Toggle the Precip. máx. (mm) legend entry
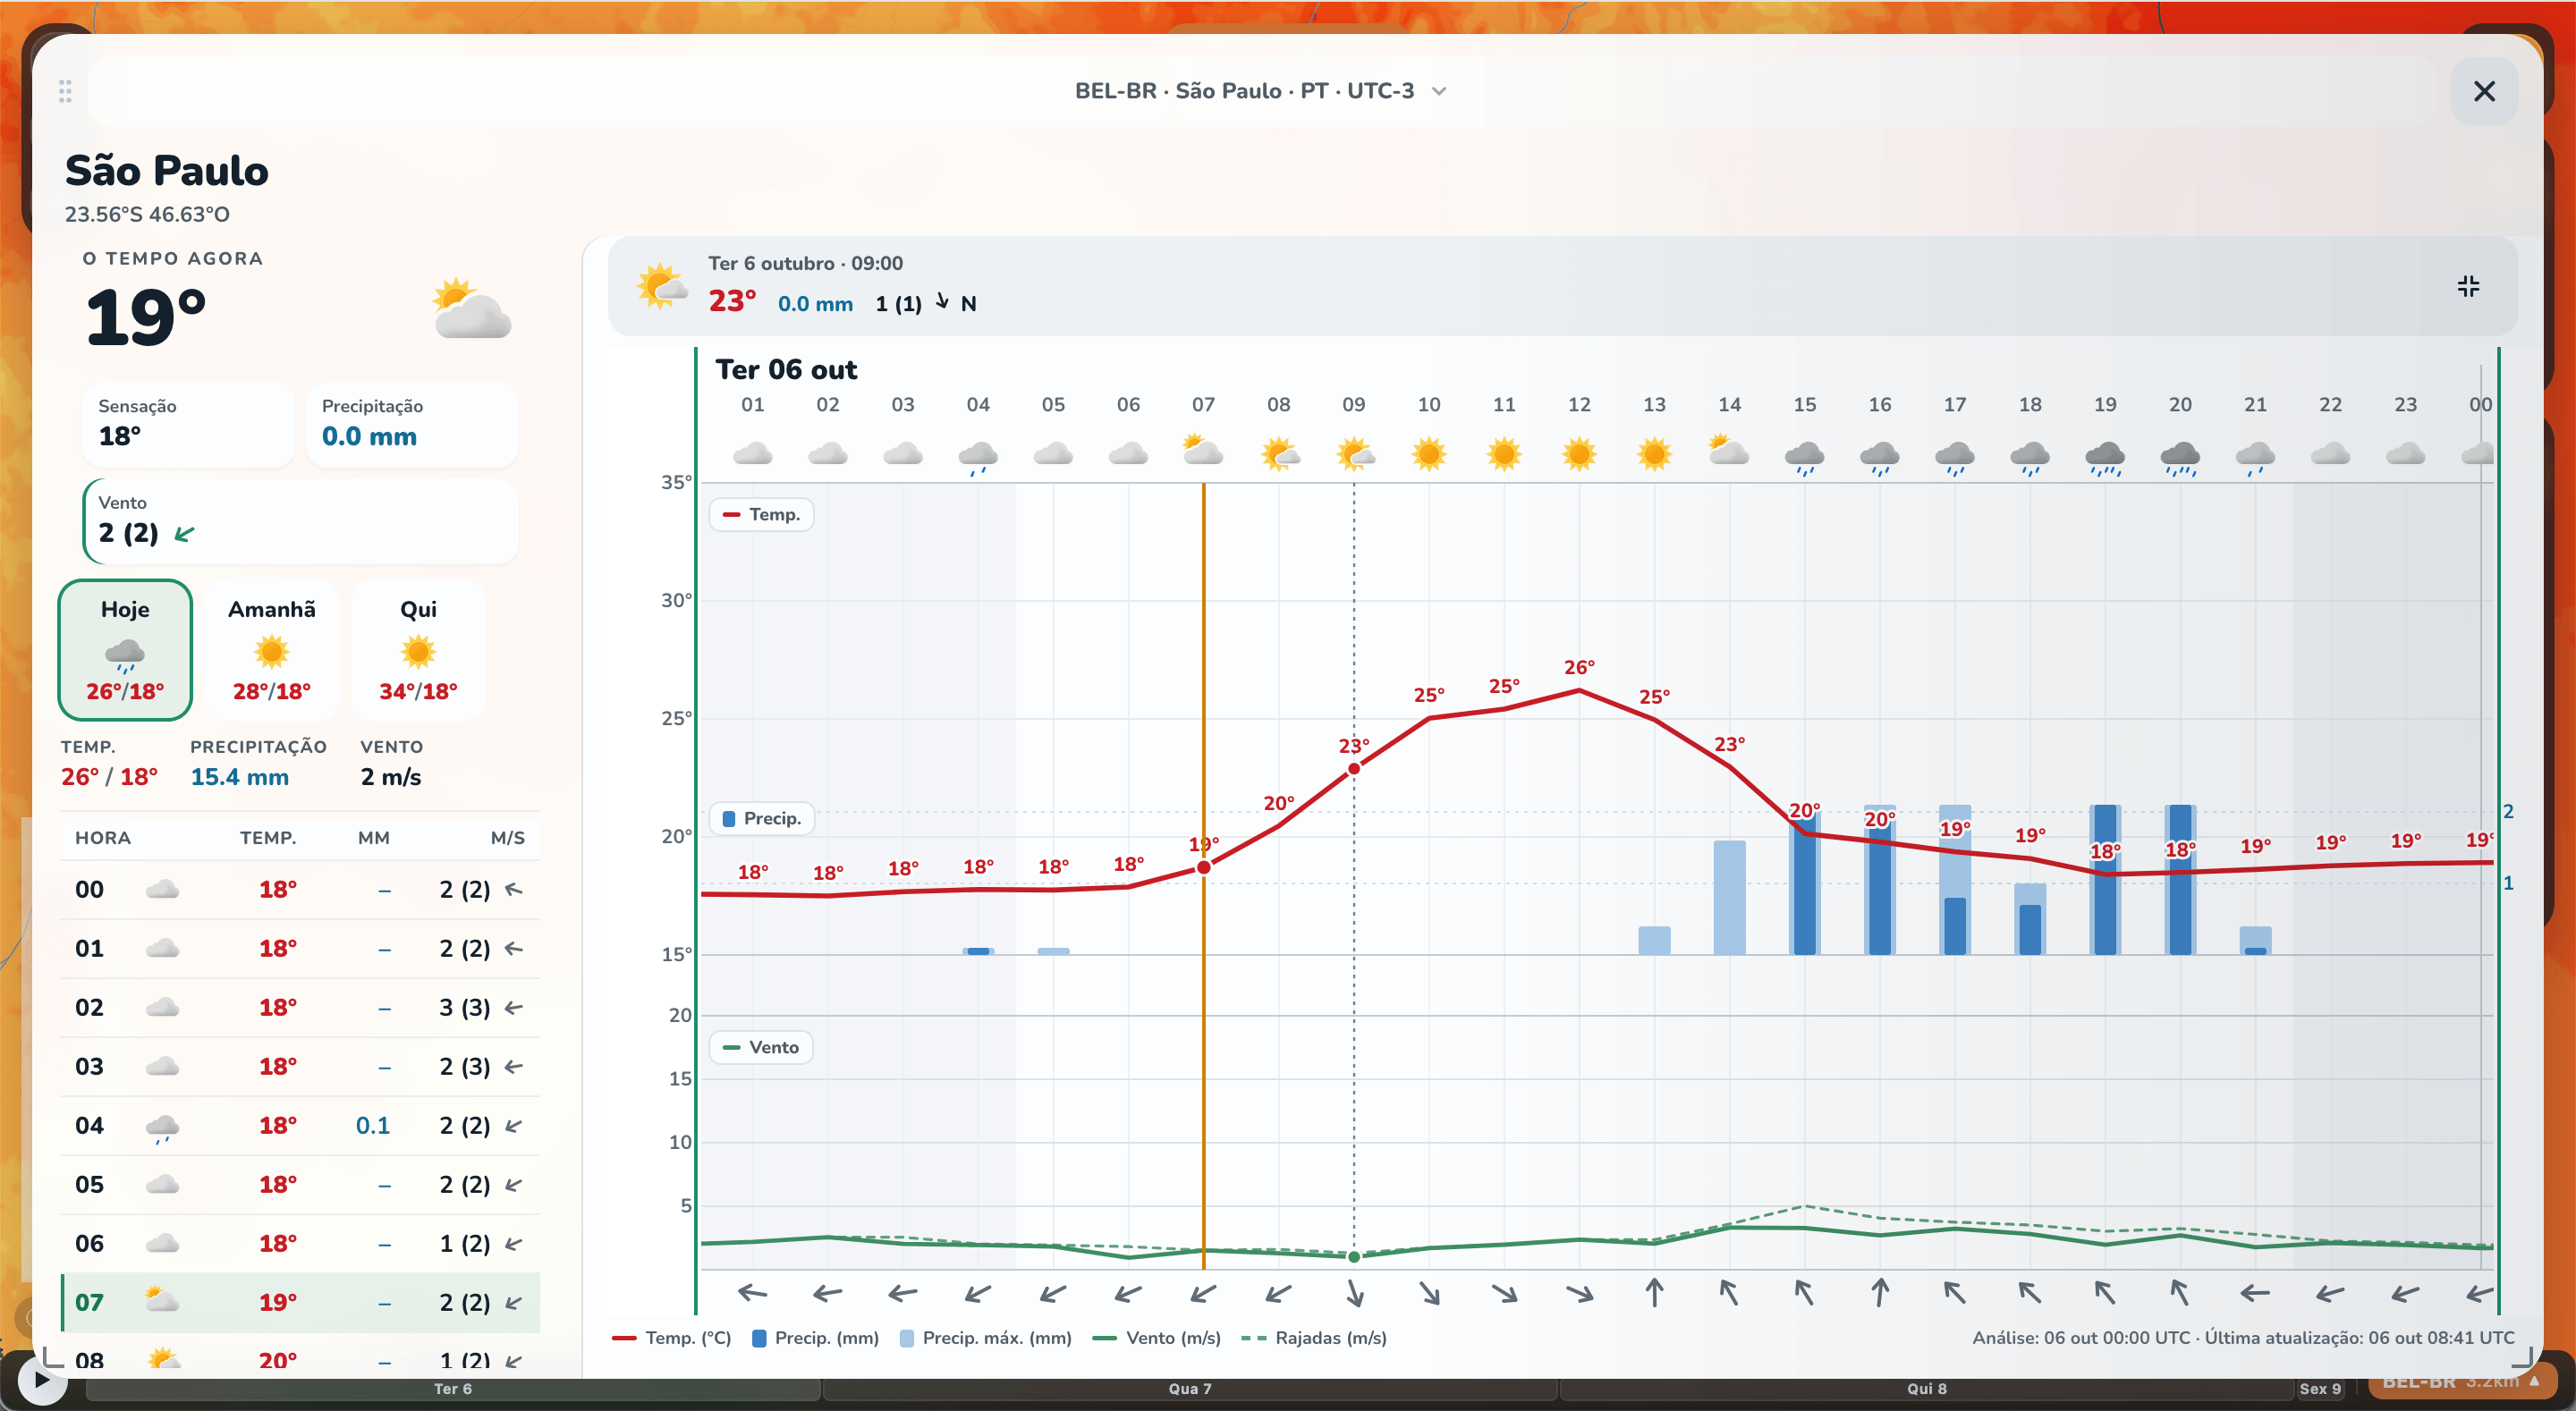The image size is (2576, 1411). pos(985,1338)
